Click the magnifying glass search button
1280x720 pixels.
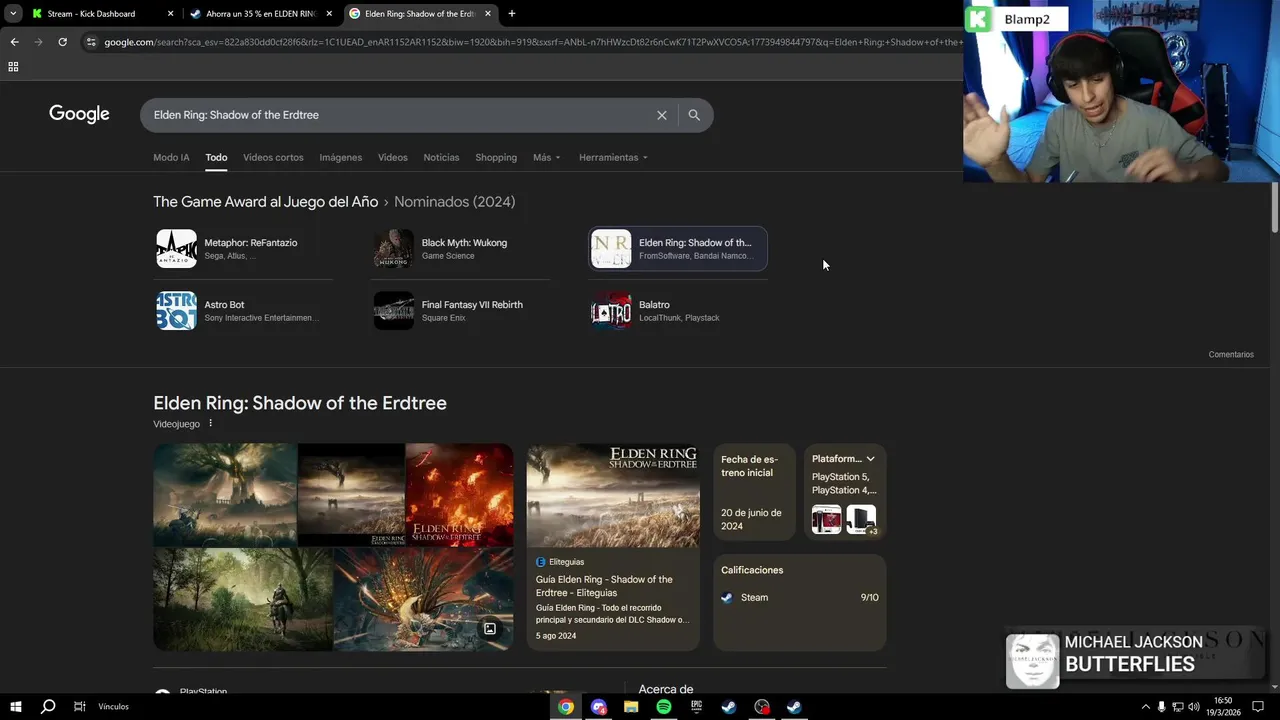coord(694,115)
